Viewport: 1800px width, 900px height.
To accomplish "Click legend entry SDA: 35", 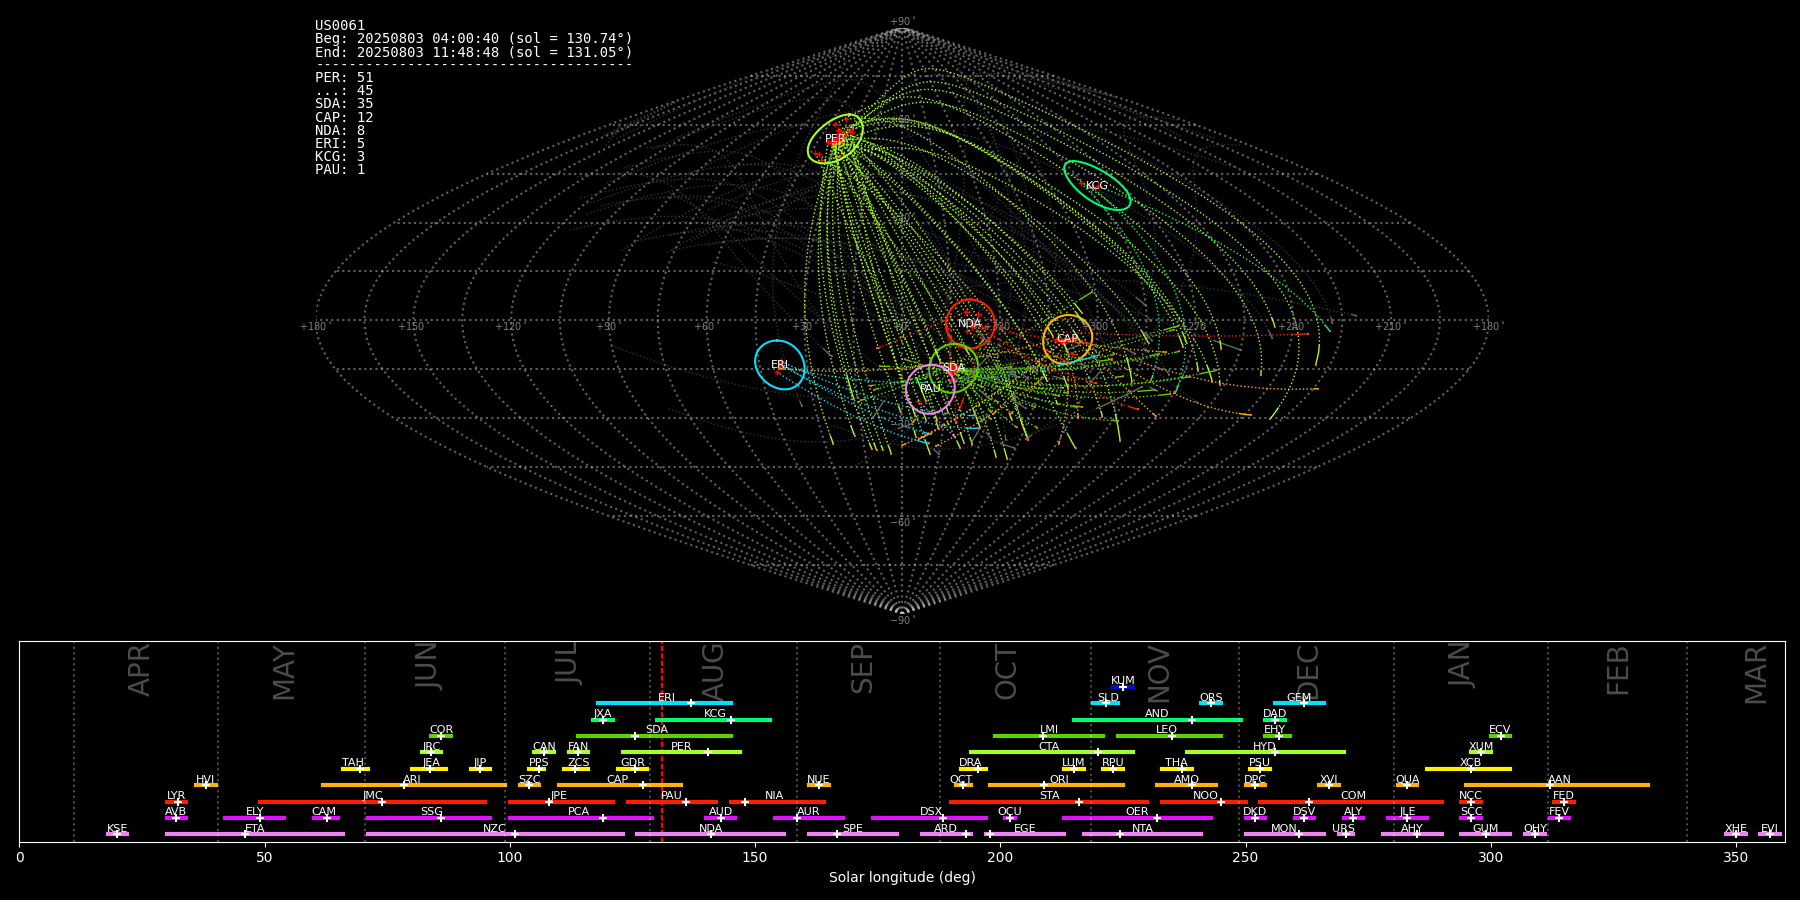I will 344,104.
